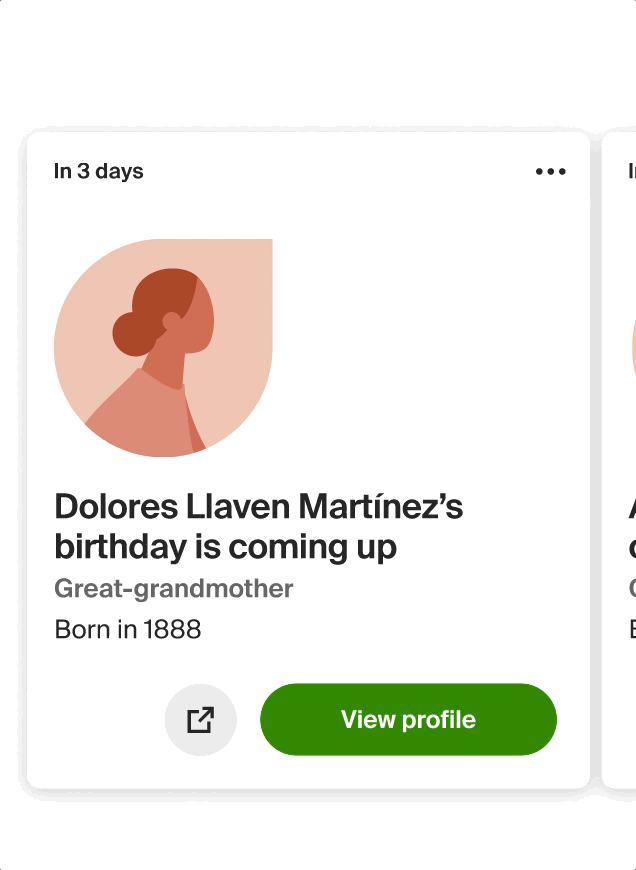Click the next card's partial relationship label

click(633, 588)
